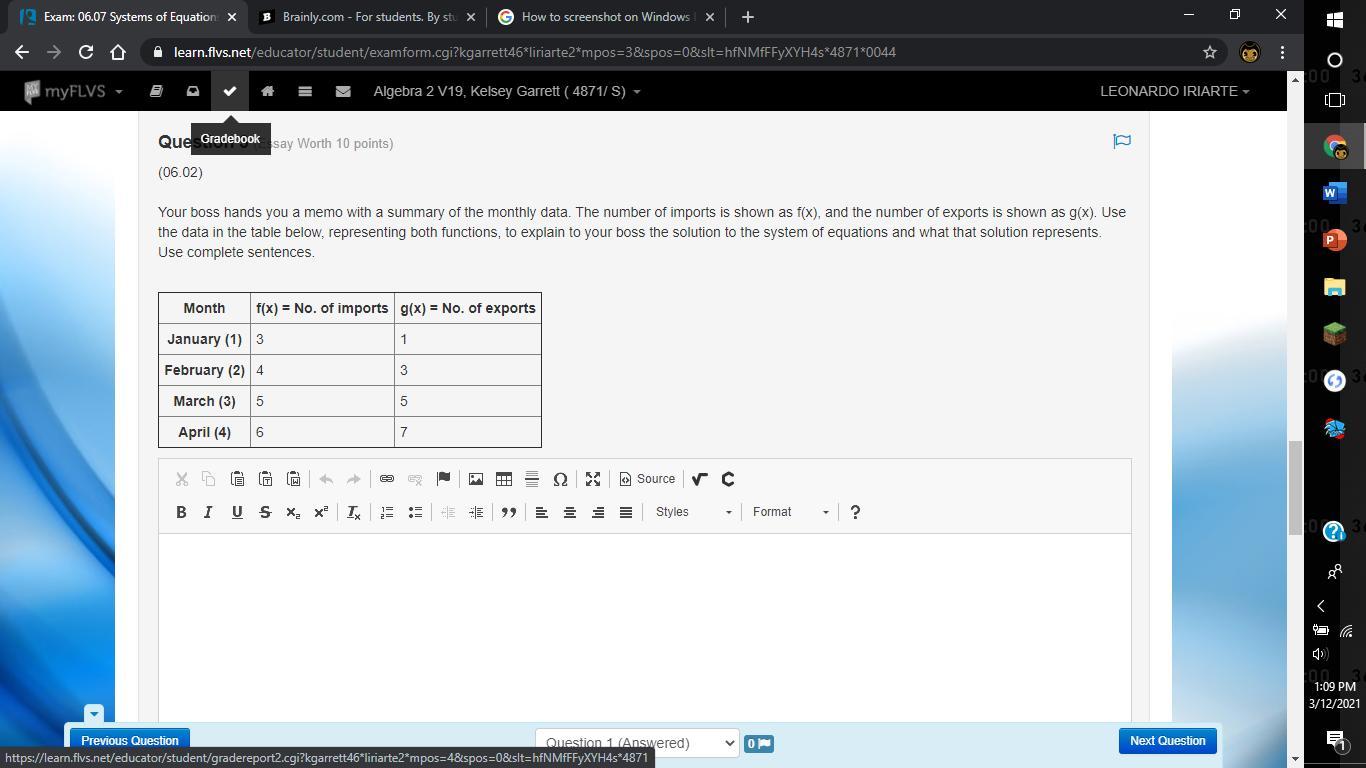
Task: Go to the course Home icon
Action: click(x=267, y=91)
